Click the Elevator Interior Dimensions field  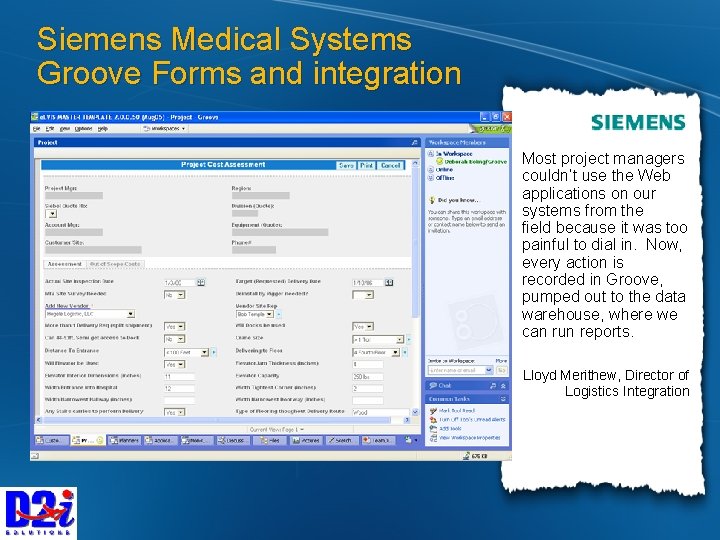(180, 377)
